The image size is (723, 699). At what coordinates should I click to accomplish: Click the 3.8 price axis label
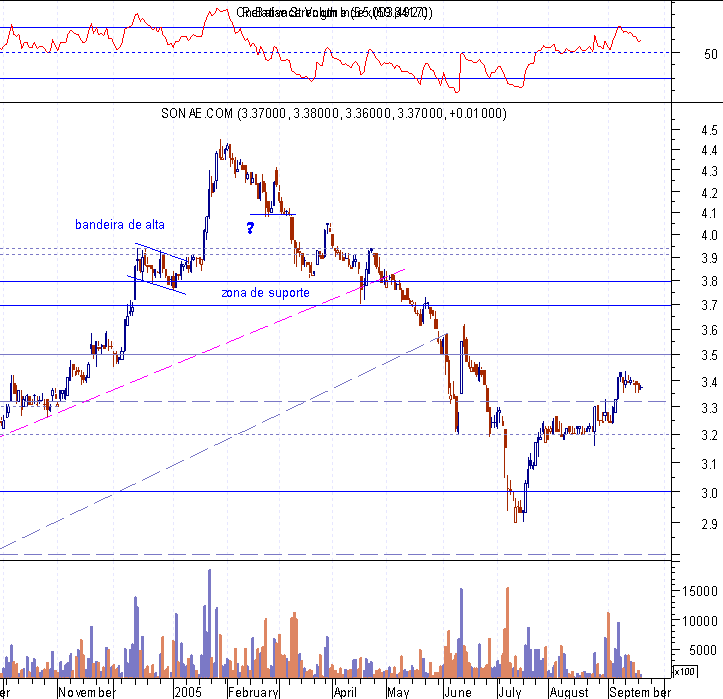709,281
